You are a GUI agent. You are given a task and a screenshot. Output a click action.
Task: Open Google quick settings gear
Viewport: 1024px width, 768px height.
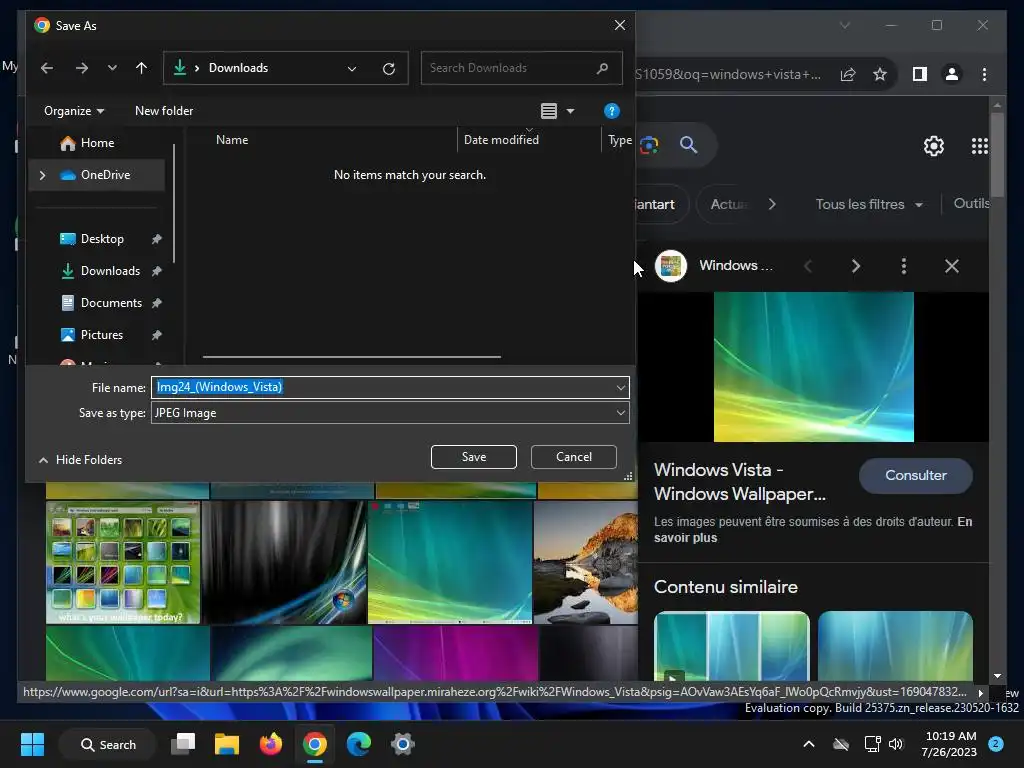point(934,146)
